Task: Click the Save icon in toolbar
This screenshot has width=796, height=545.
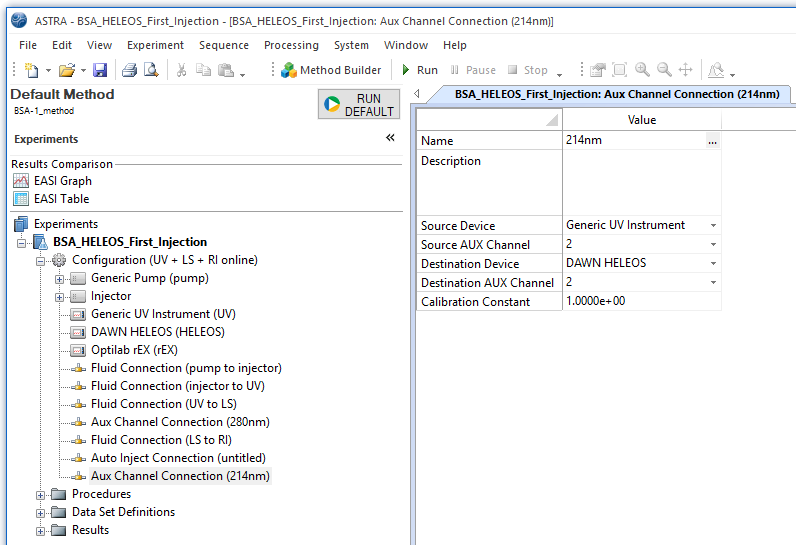Action: 100,70
